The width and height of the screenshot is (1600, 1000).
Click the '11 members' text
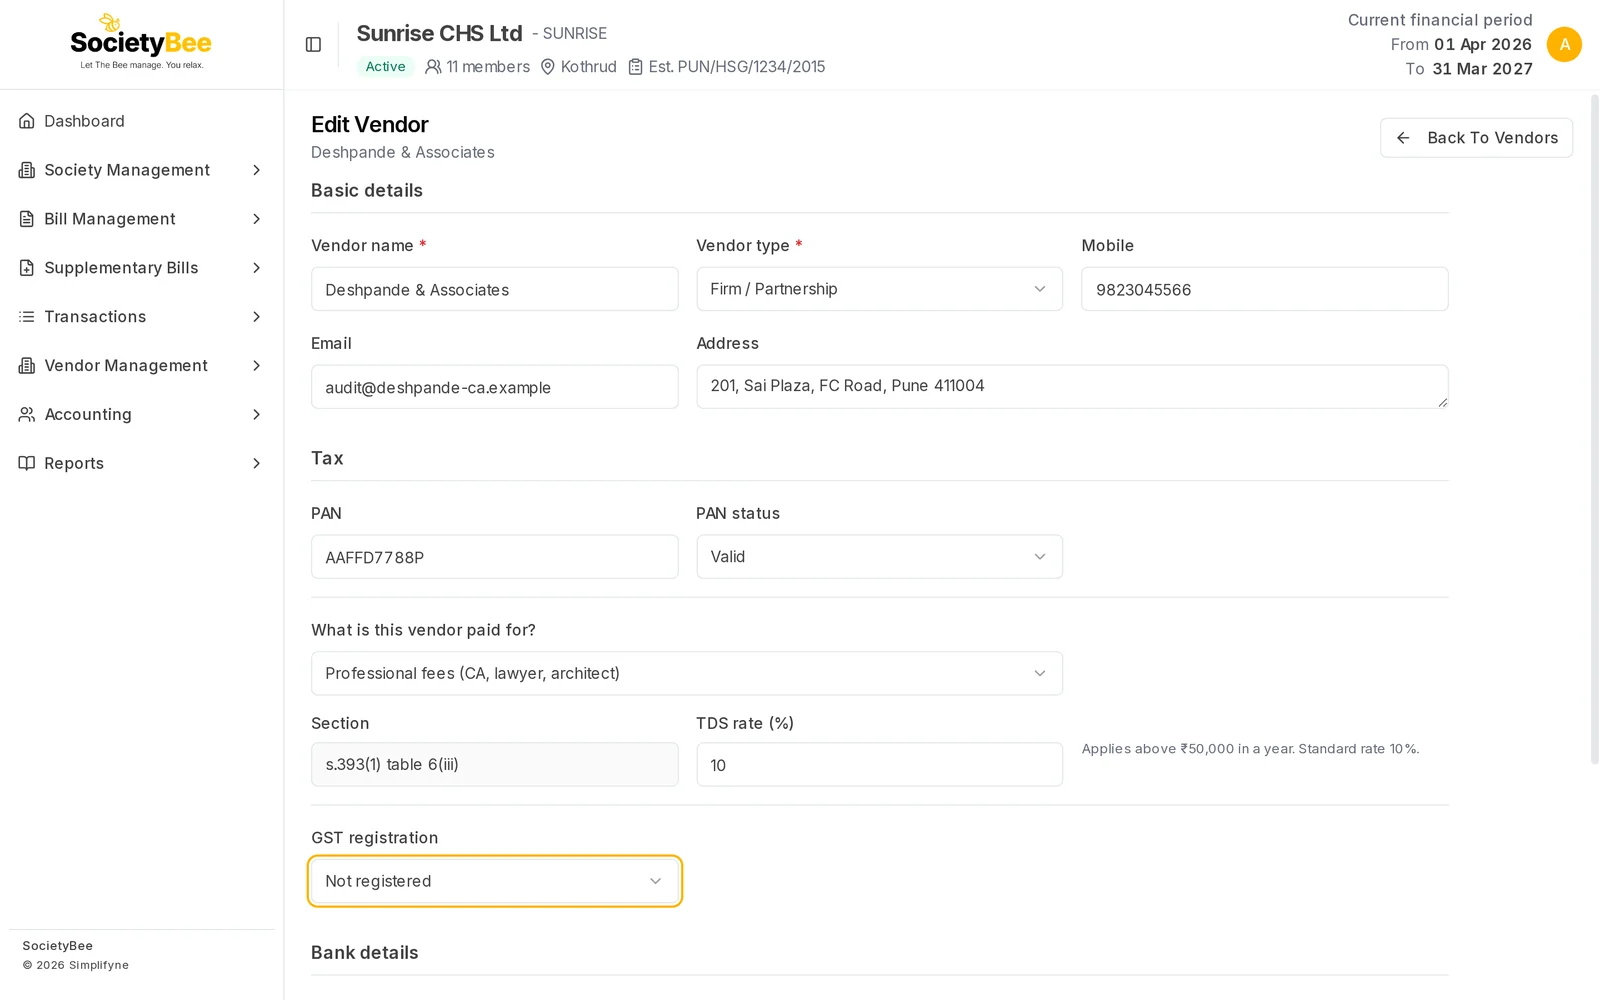click(x=488, y=67)
